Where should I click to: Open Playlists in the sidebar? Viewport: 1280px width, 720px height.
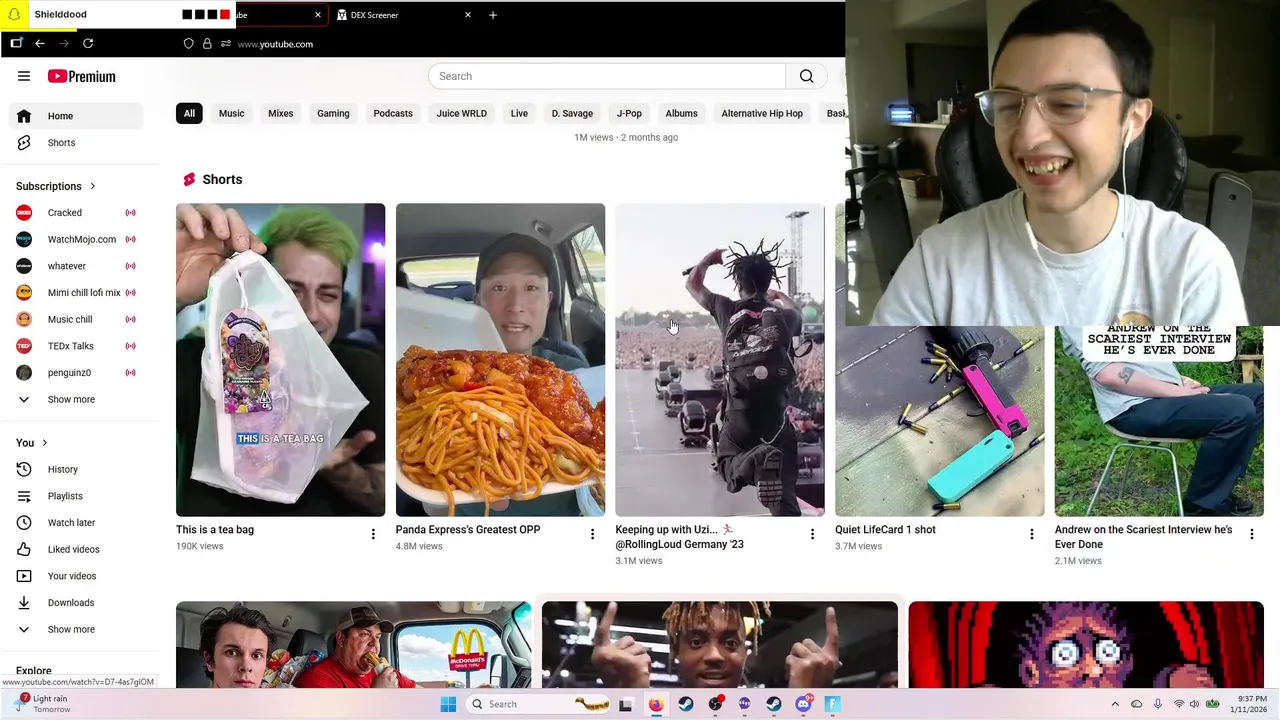pyautogui.click(x=76, y=496)
